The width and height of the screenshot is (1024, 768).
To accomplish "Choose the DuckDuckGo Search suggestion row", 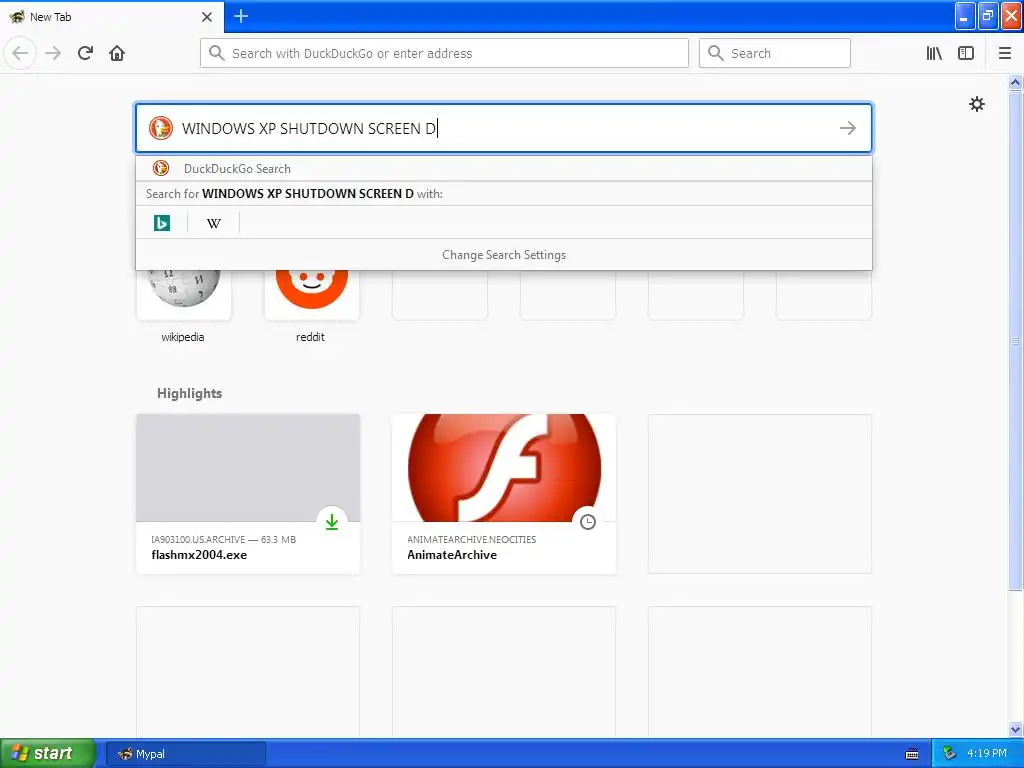I will pos(504,168).
